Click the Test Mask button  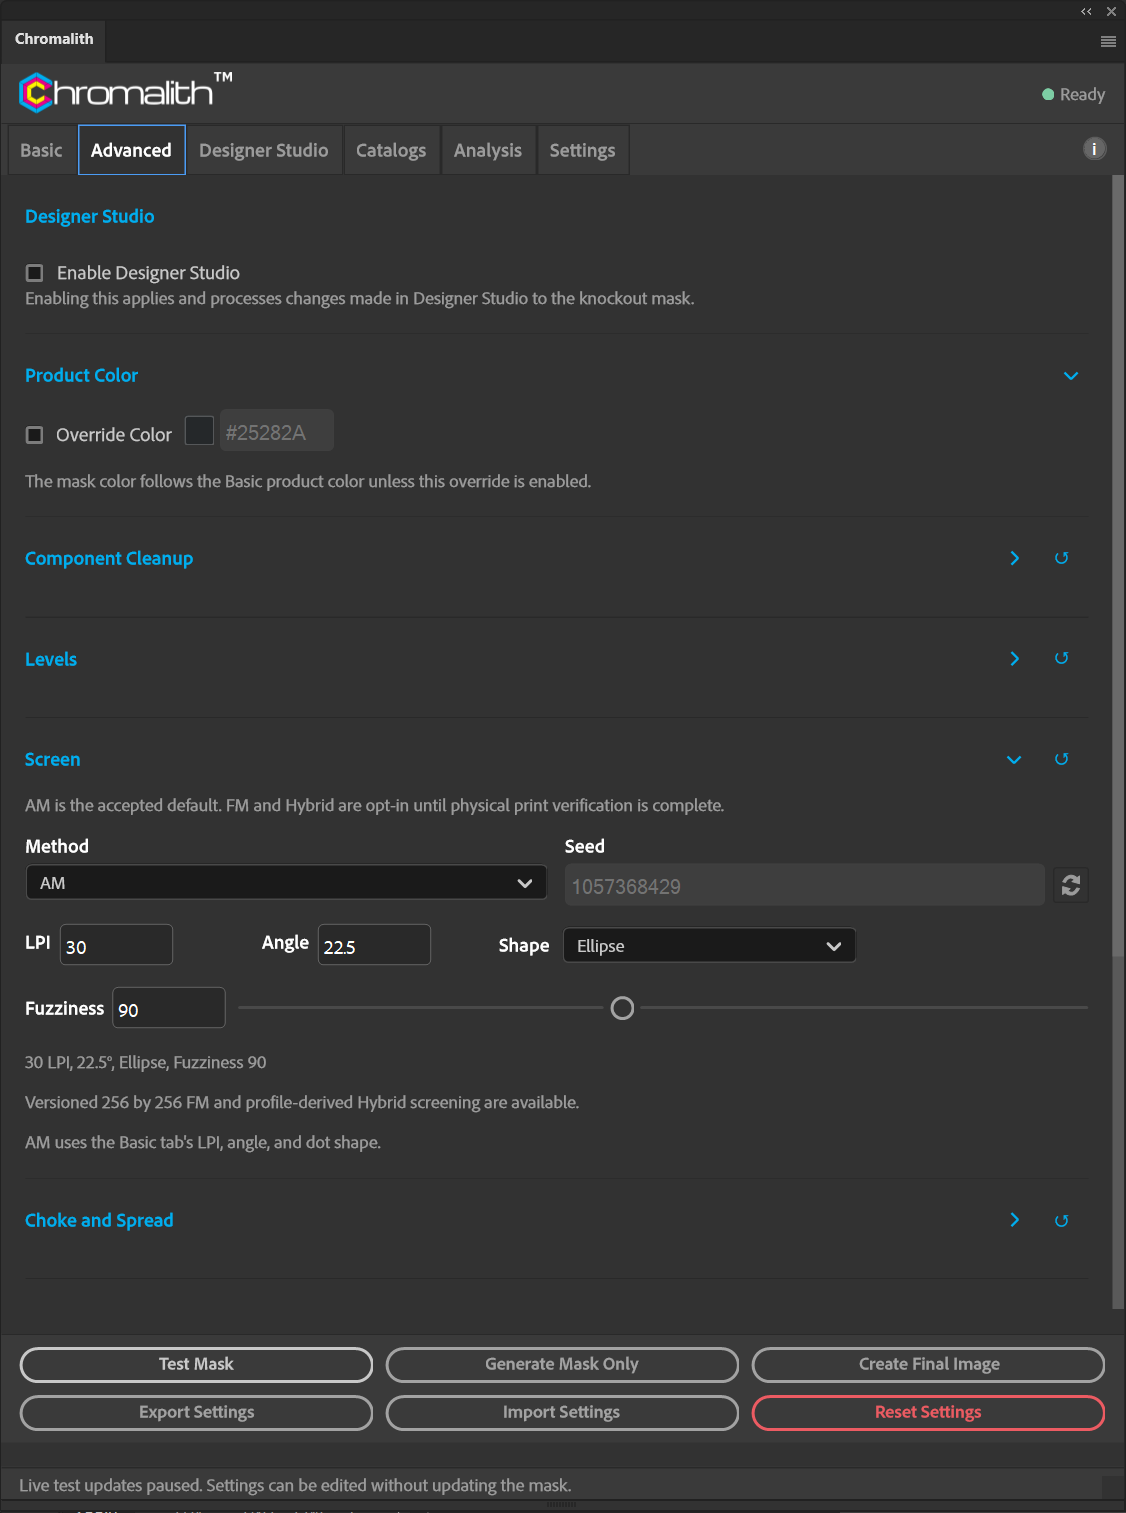(x=196, y=1364)
